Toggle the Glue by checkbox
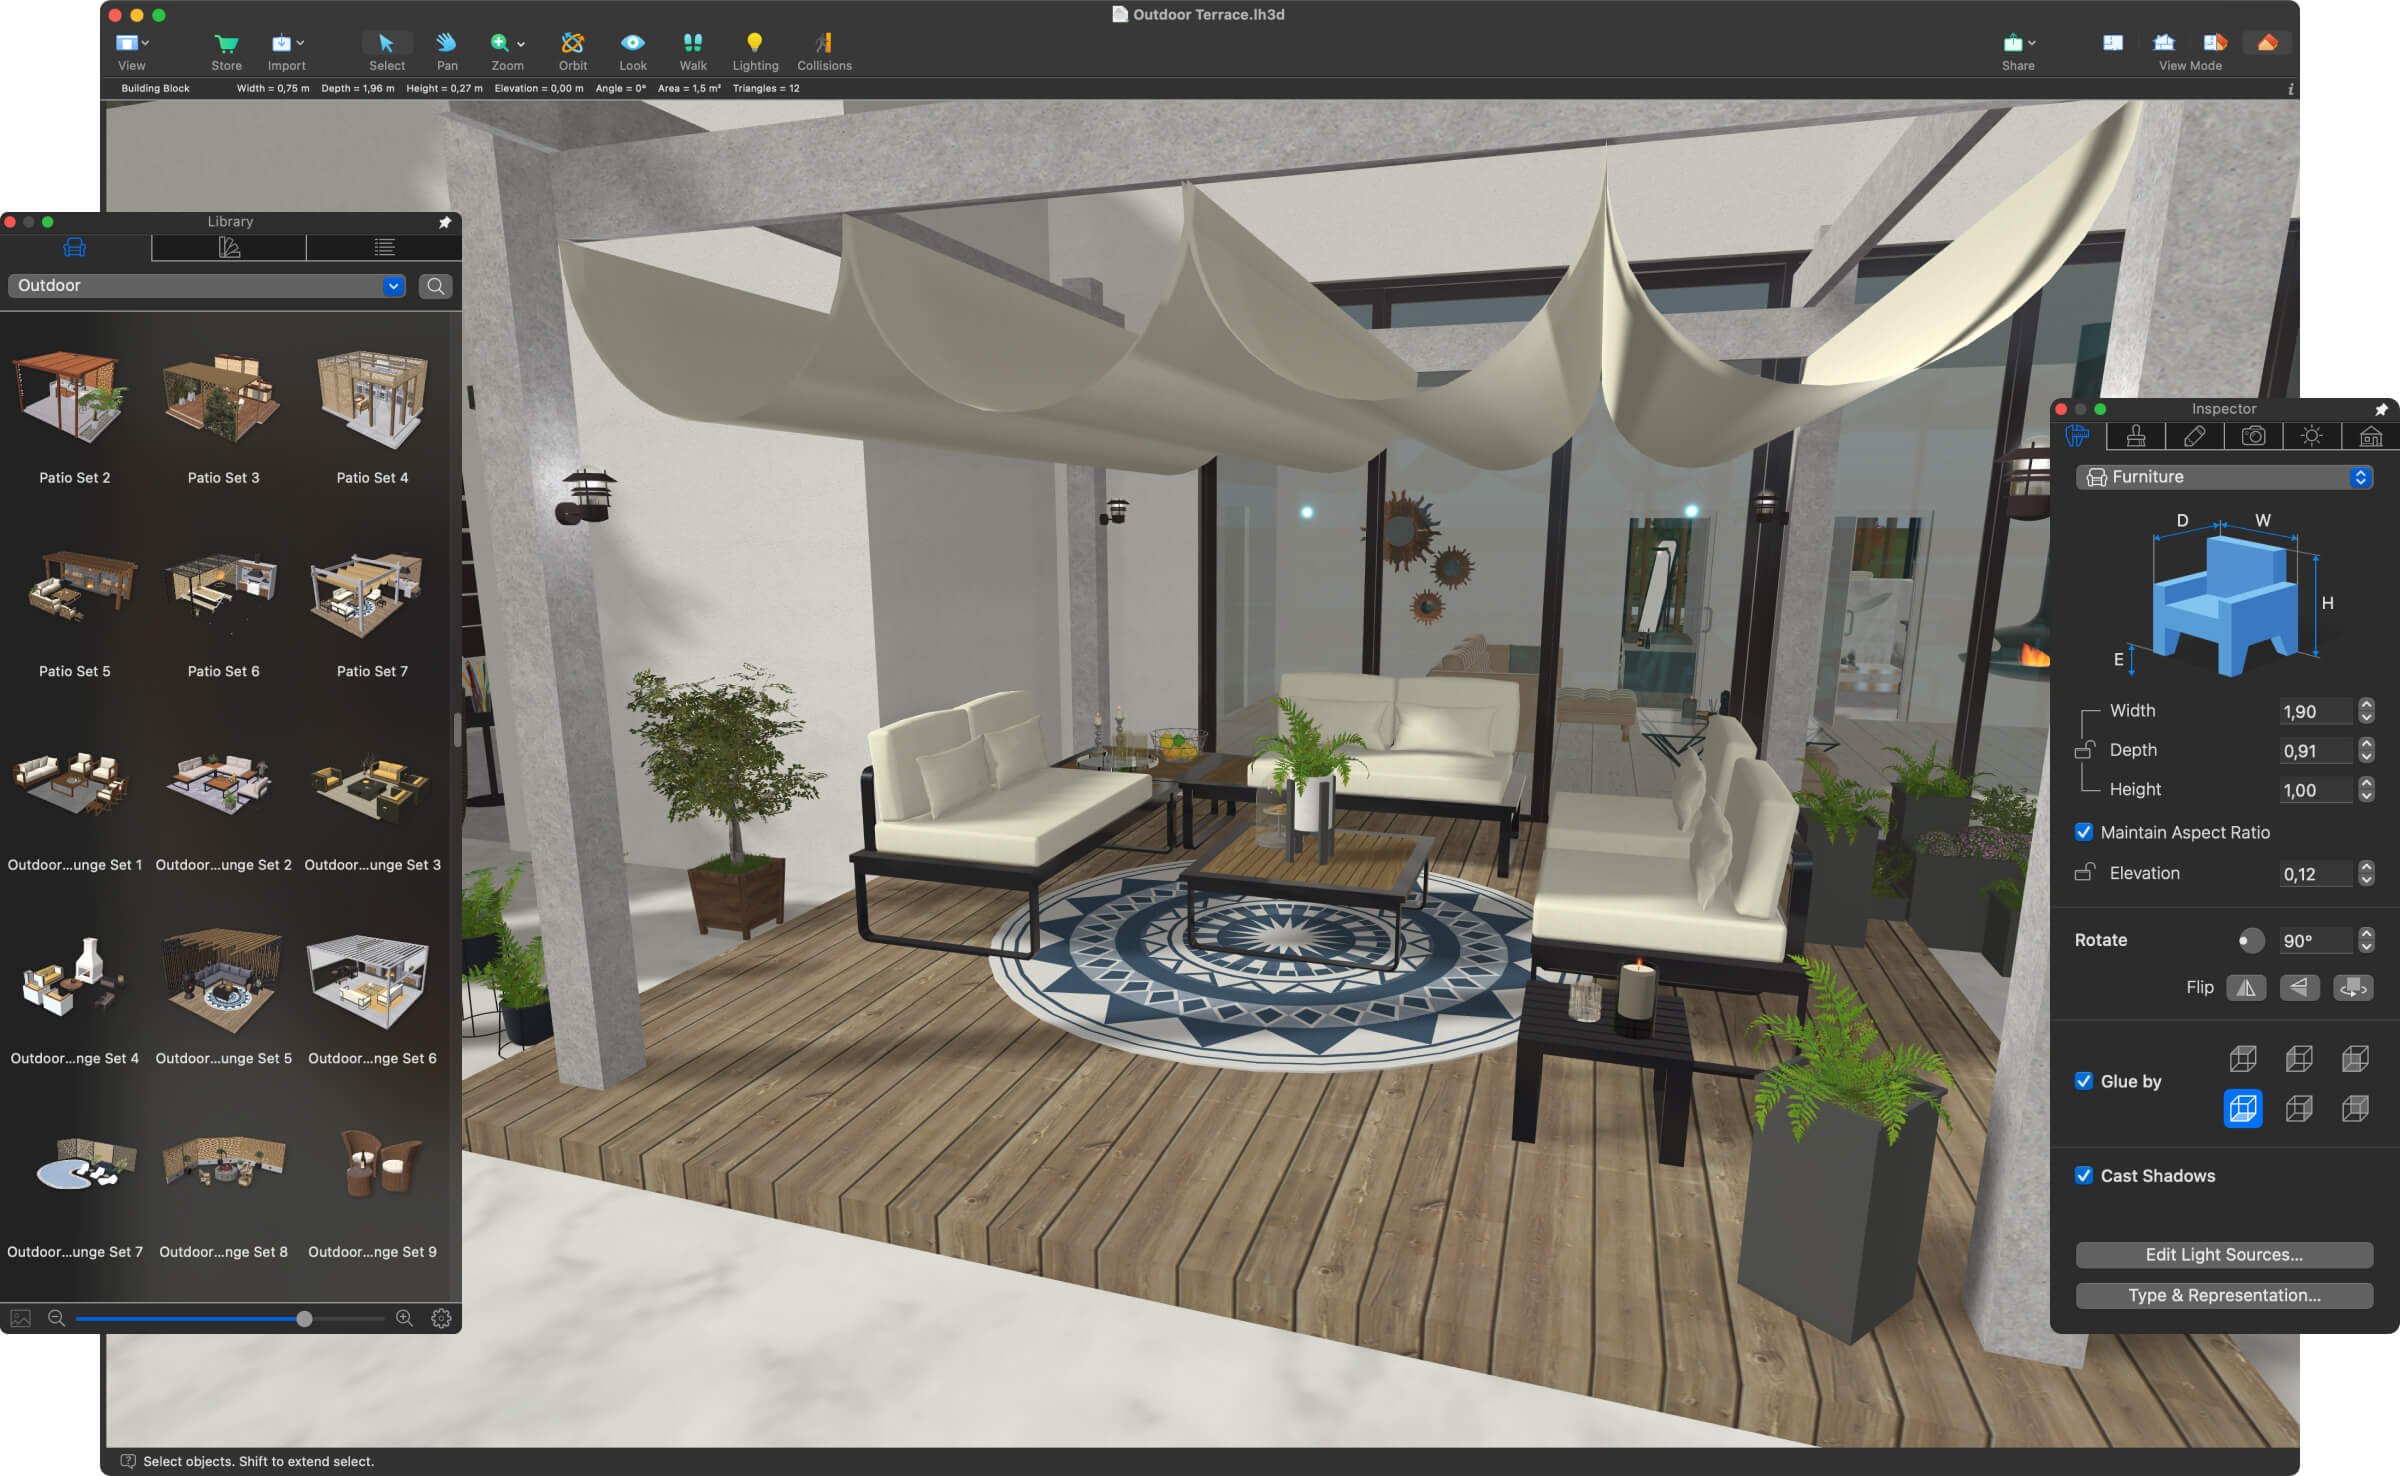This screenshot has width=2400, height=1476. (2079, 1080)
